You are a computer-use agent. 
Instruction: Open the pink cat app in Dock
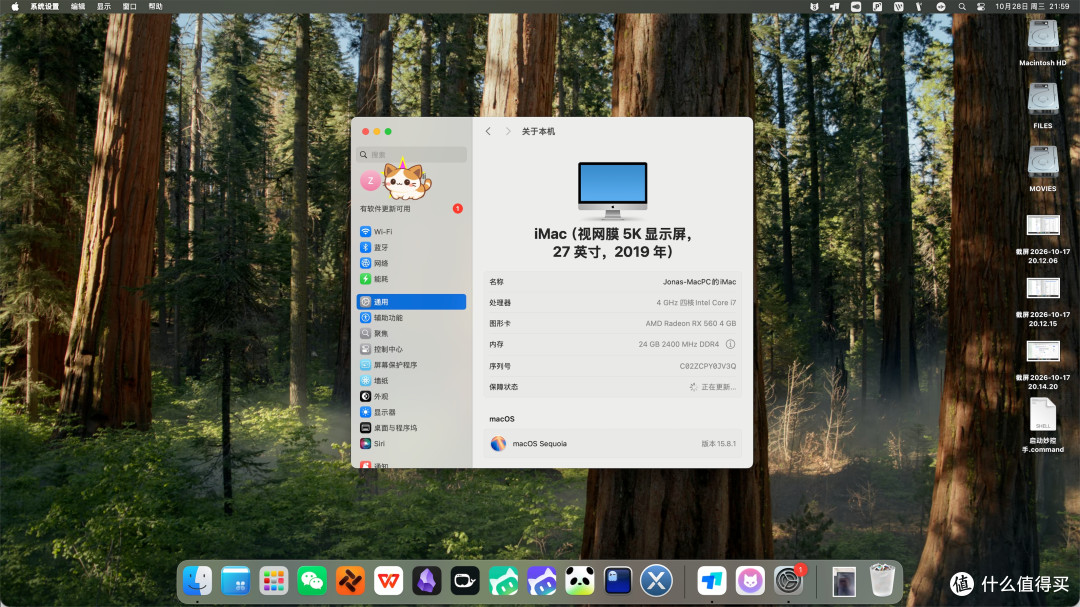pos(750,581)
